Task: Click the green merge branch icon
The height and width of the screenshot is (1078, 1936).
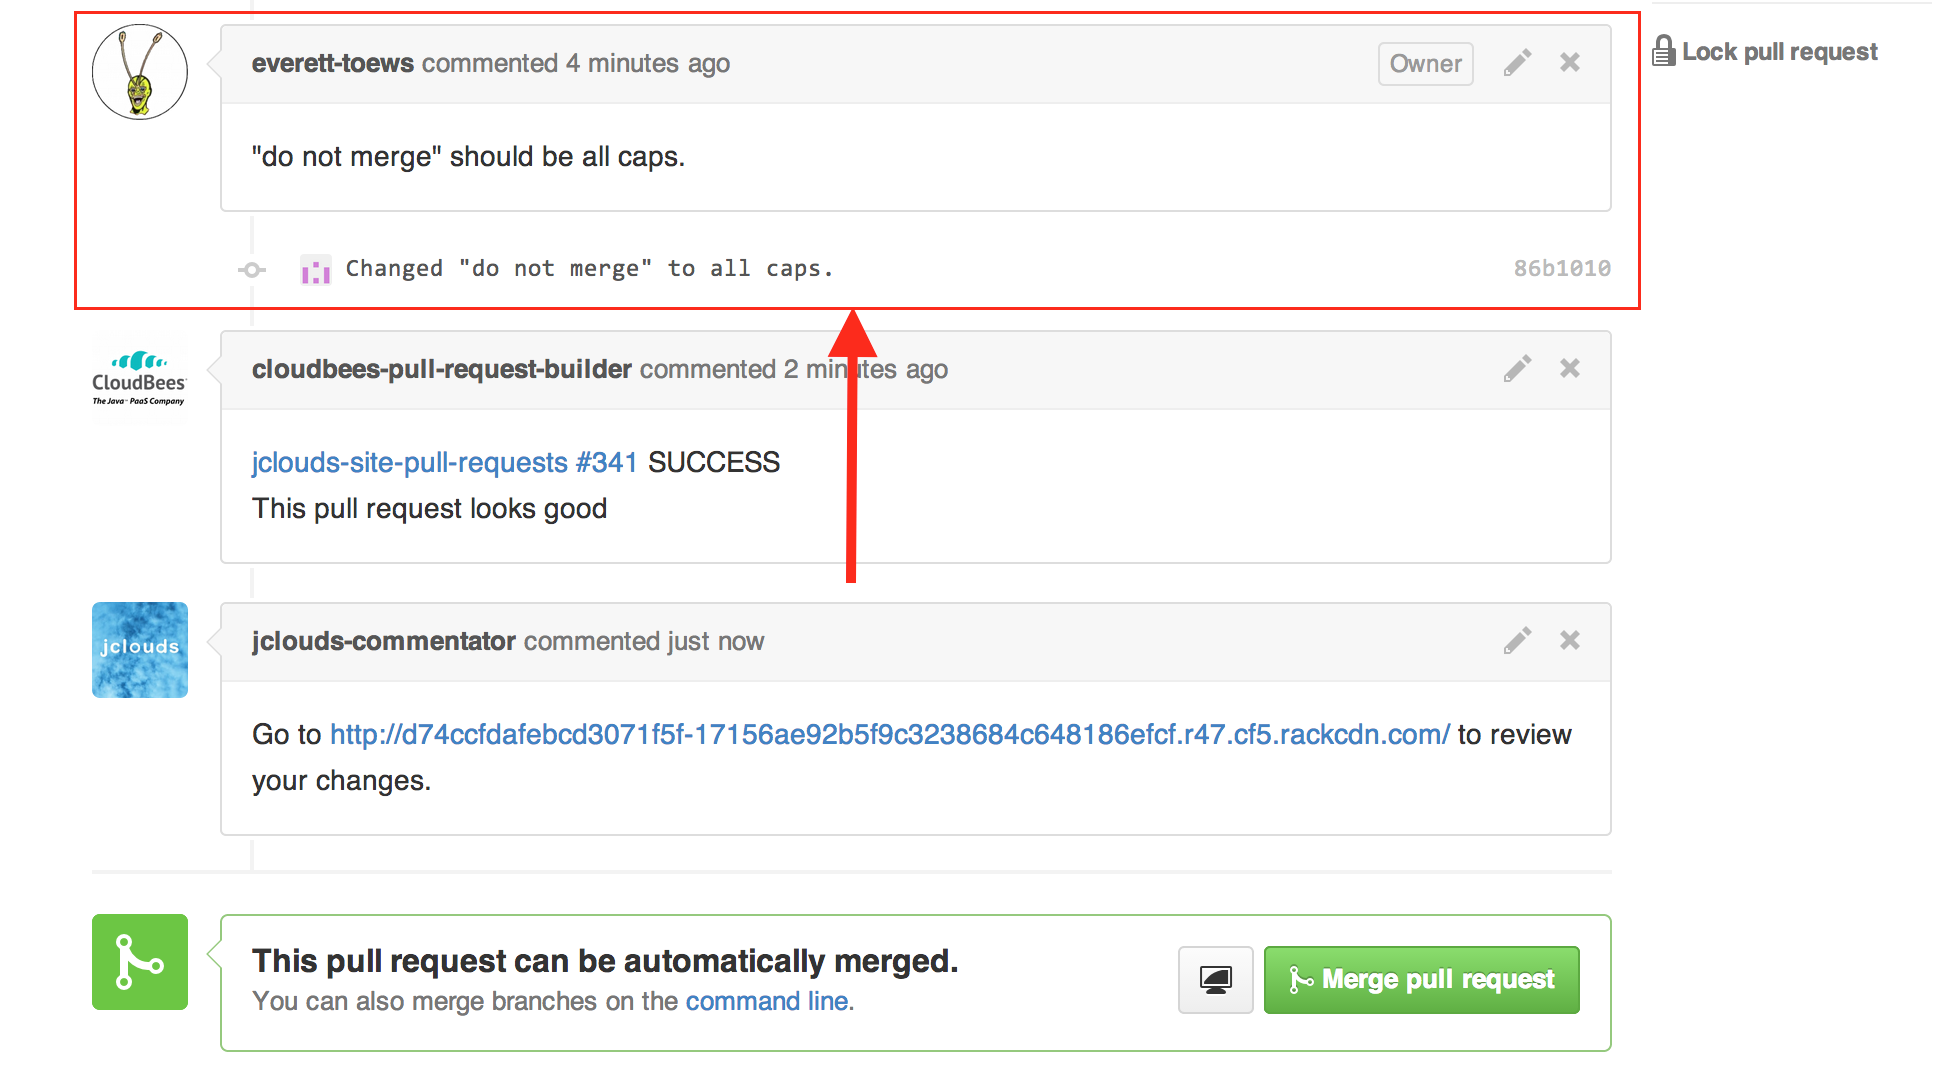Action: click(140, 962)
